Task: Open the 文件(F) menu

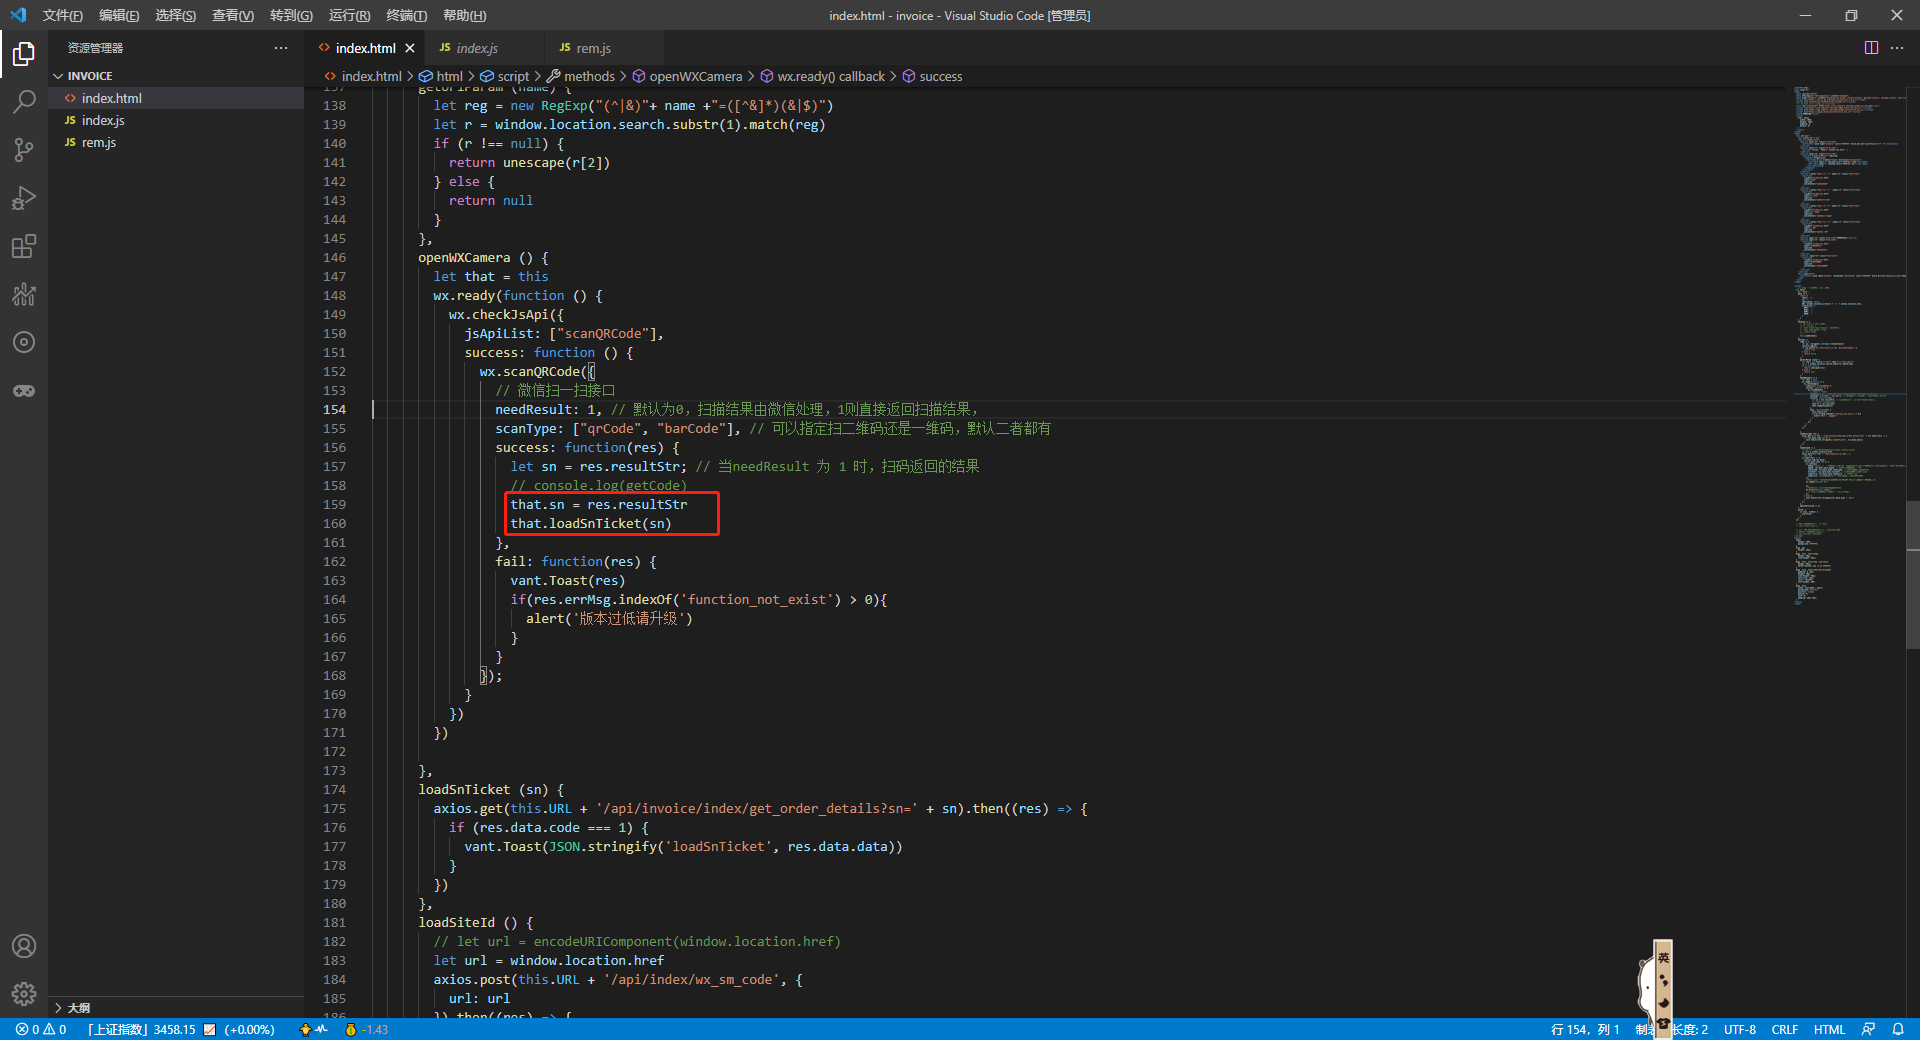Action: tap(62, 15)
